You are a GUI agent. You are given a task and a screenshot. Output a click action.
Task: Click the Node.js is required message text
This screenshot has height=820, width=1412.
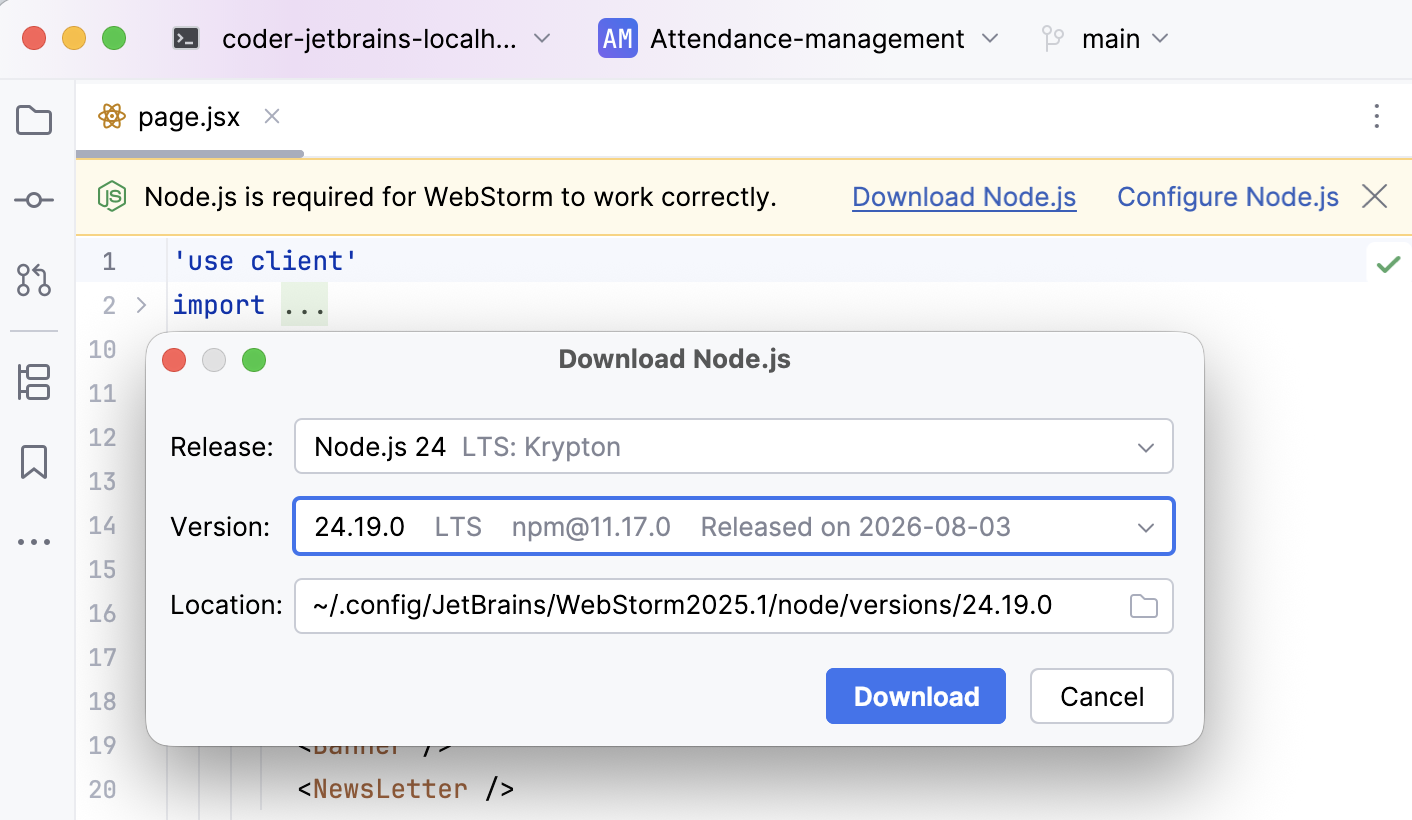pyautogui.click(x=460, y=197)
